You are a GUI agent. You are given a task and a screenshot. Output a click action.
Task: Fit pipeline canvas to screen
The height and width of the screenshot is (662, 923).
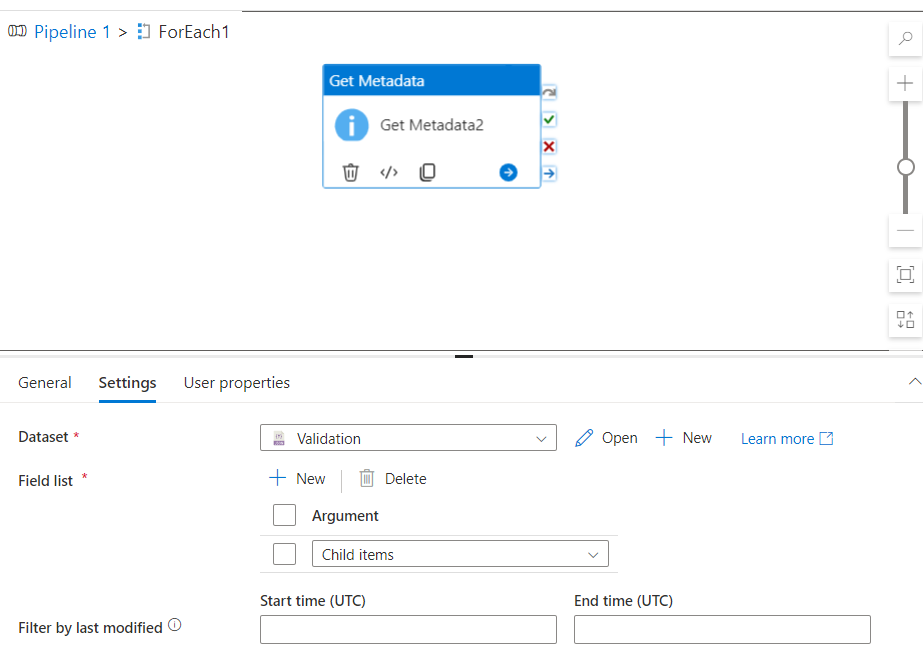905,275
